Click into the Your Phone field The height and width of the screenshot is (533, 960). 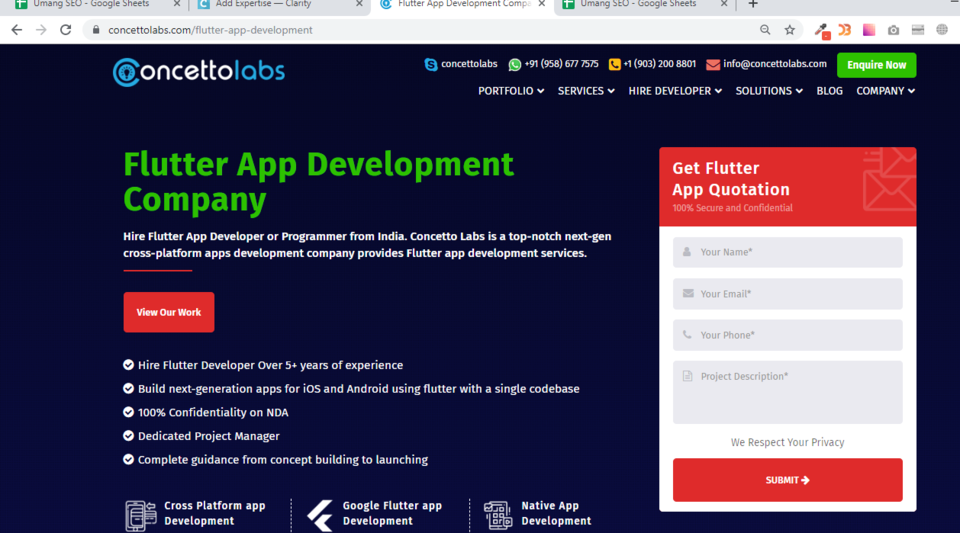[787, 335]
